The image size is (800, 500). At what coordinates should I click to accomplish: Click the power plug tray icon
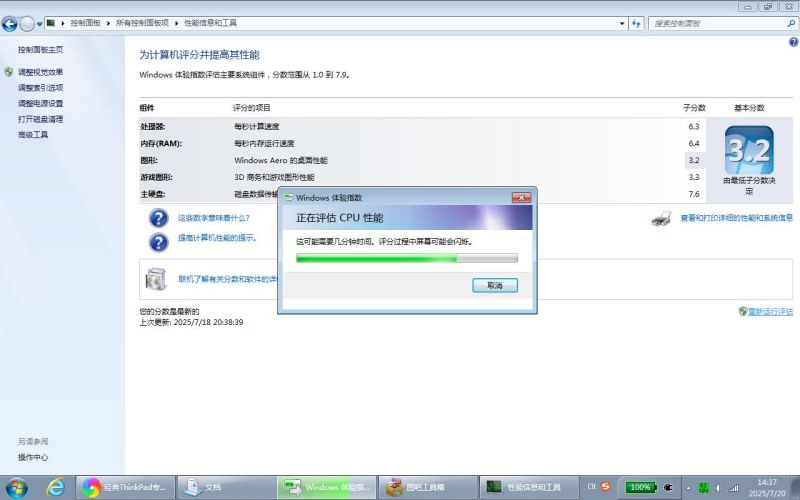667,487
